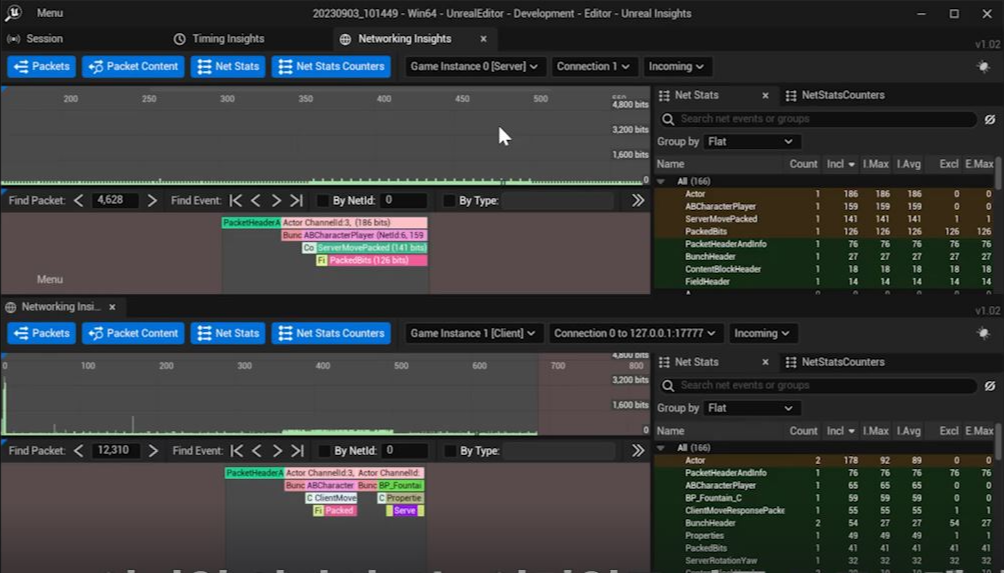Toggle Packet Content view in bottom Client toolbar

(133, 333)
